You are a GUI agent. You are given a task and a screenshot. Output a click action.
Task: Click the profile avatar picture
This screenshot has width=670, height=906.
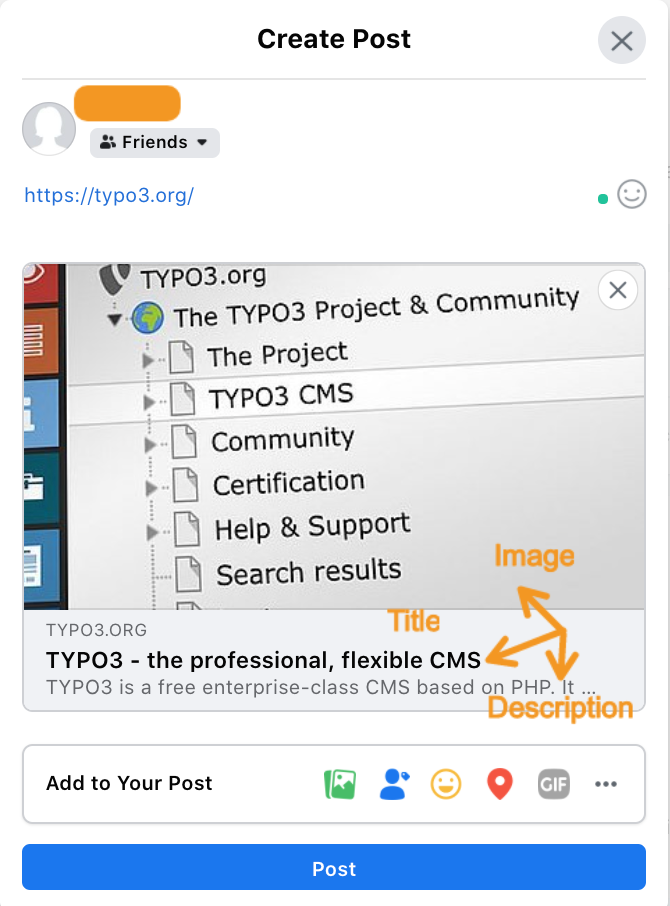tap(49, 129)
